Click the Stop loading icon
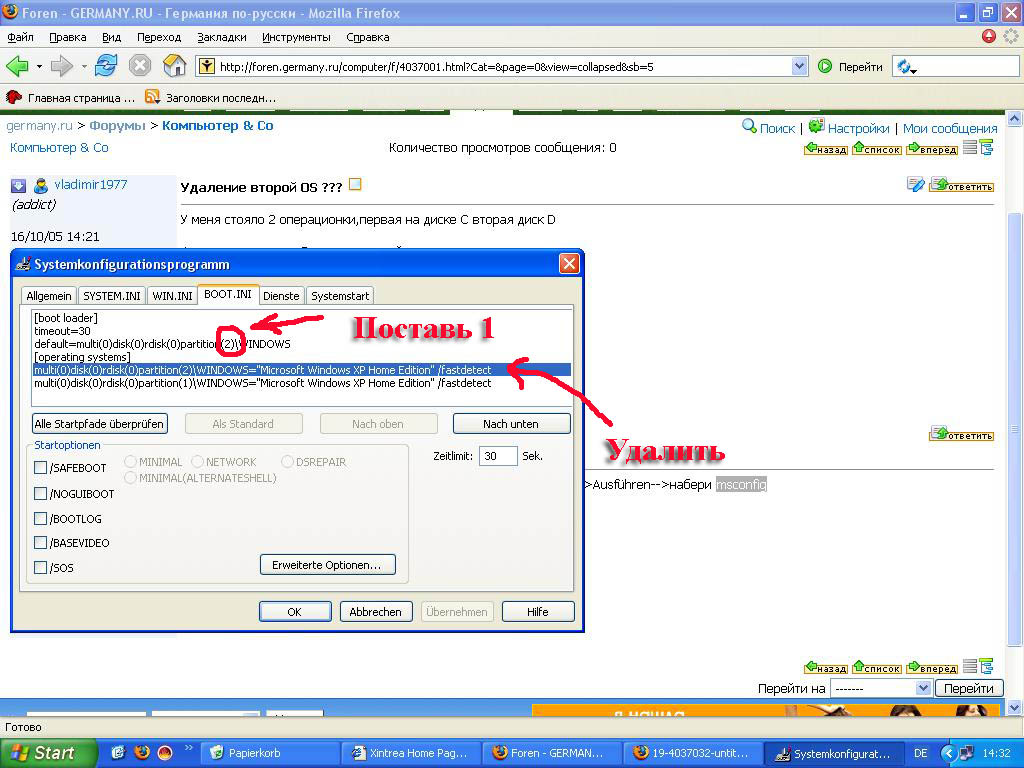The image size is (1024, 768). point(140,66)
